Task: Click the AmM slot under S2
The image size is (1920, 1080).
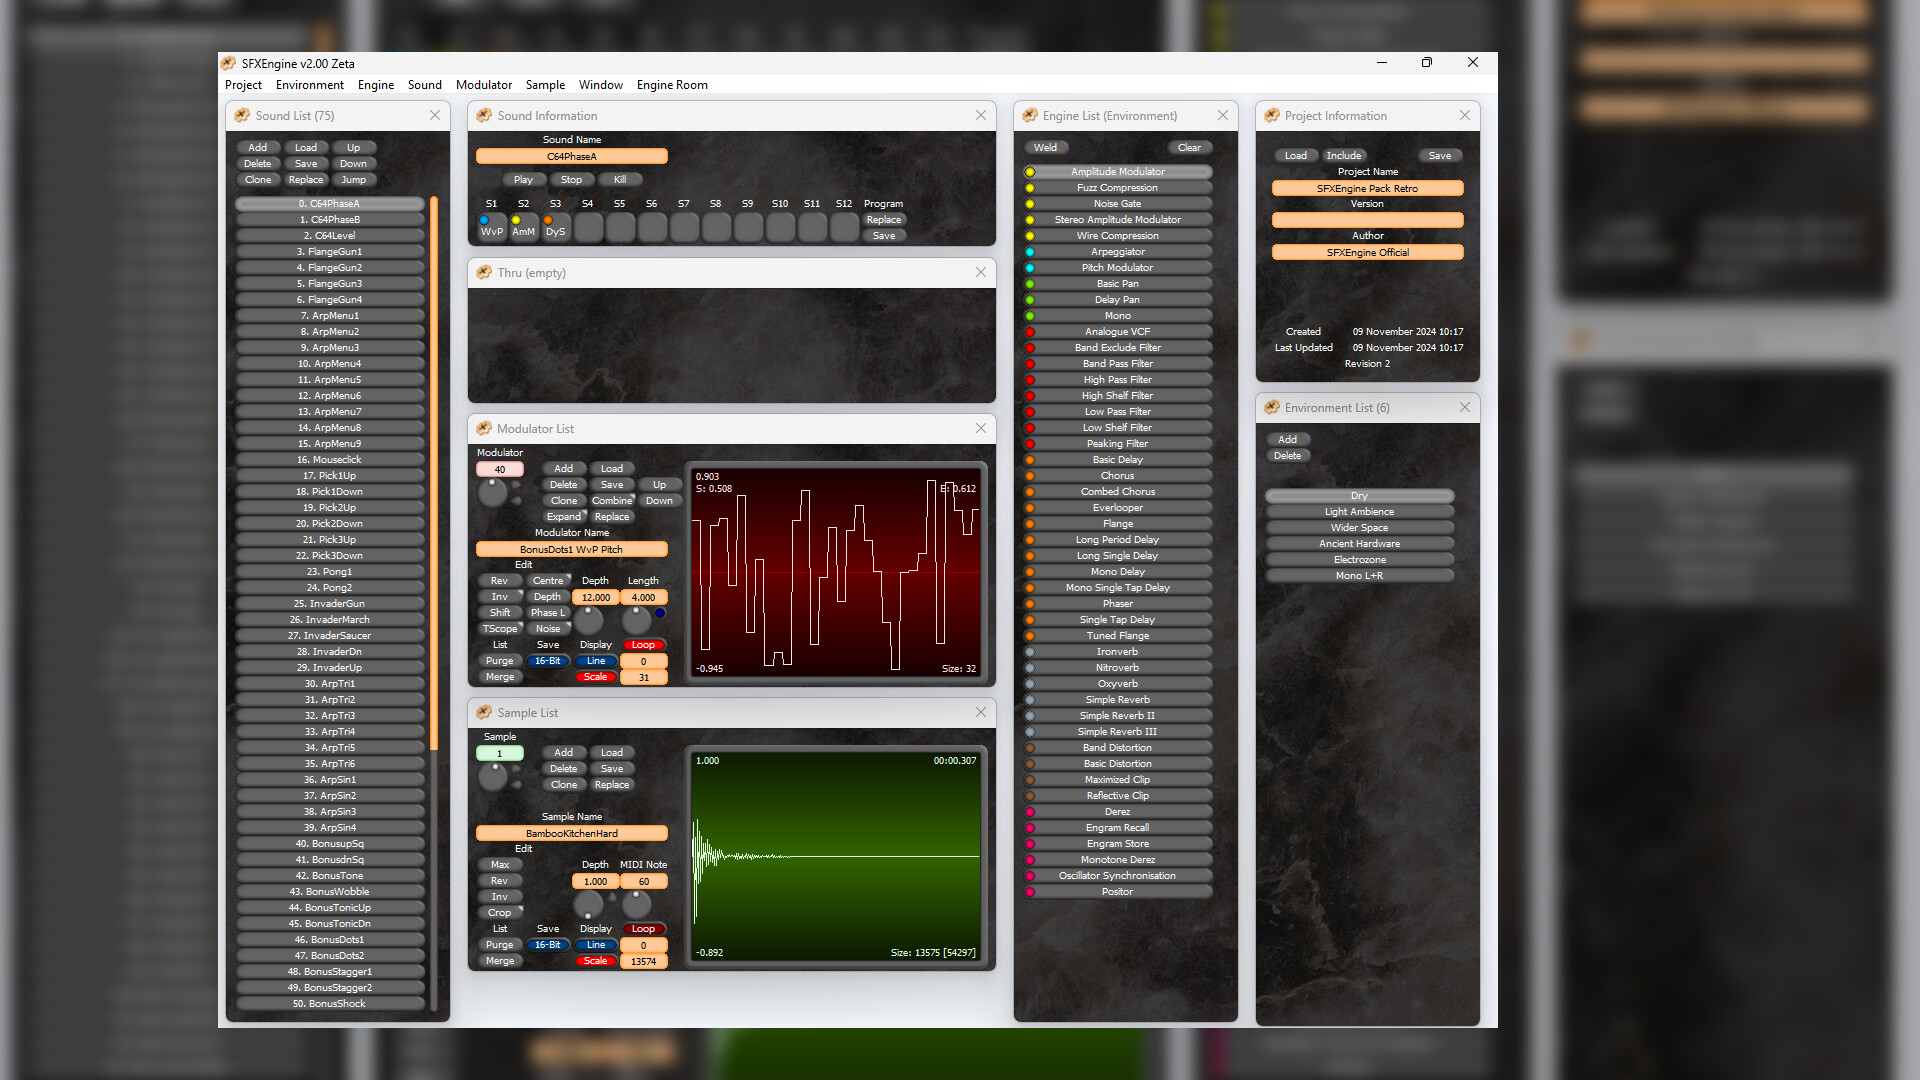Action: (523, 228)
